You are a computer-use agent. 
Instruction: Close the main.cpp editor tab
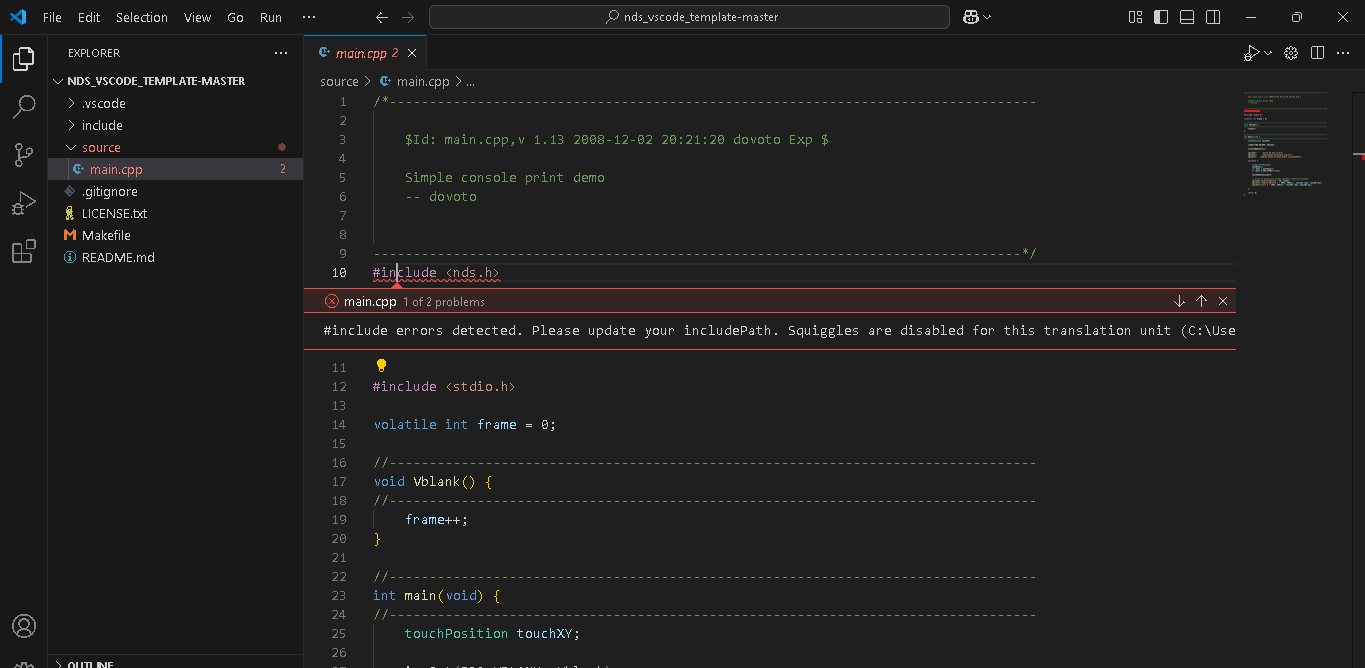pyautogui.click(x=413, y=53)
